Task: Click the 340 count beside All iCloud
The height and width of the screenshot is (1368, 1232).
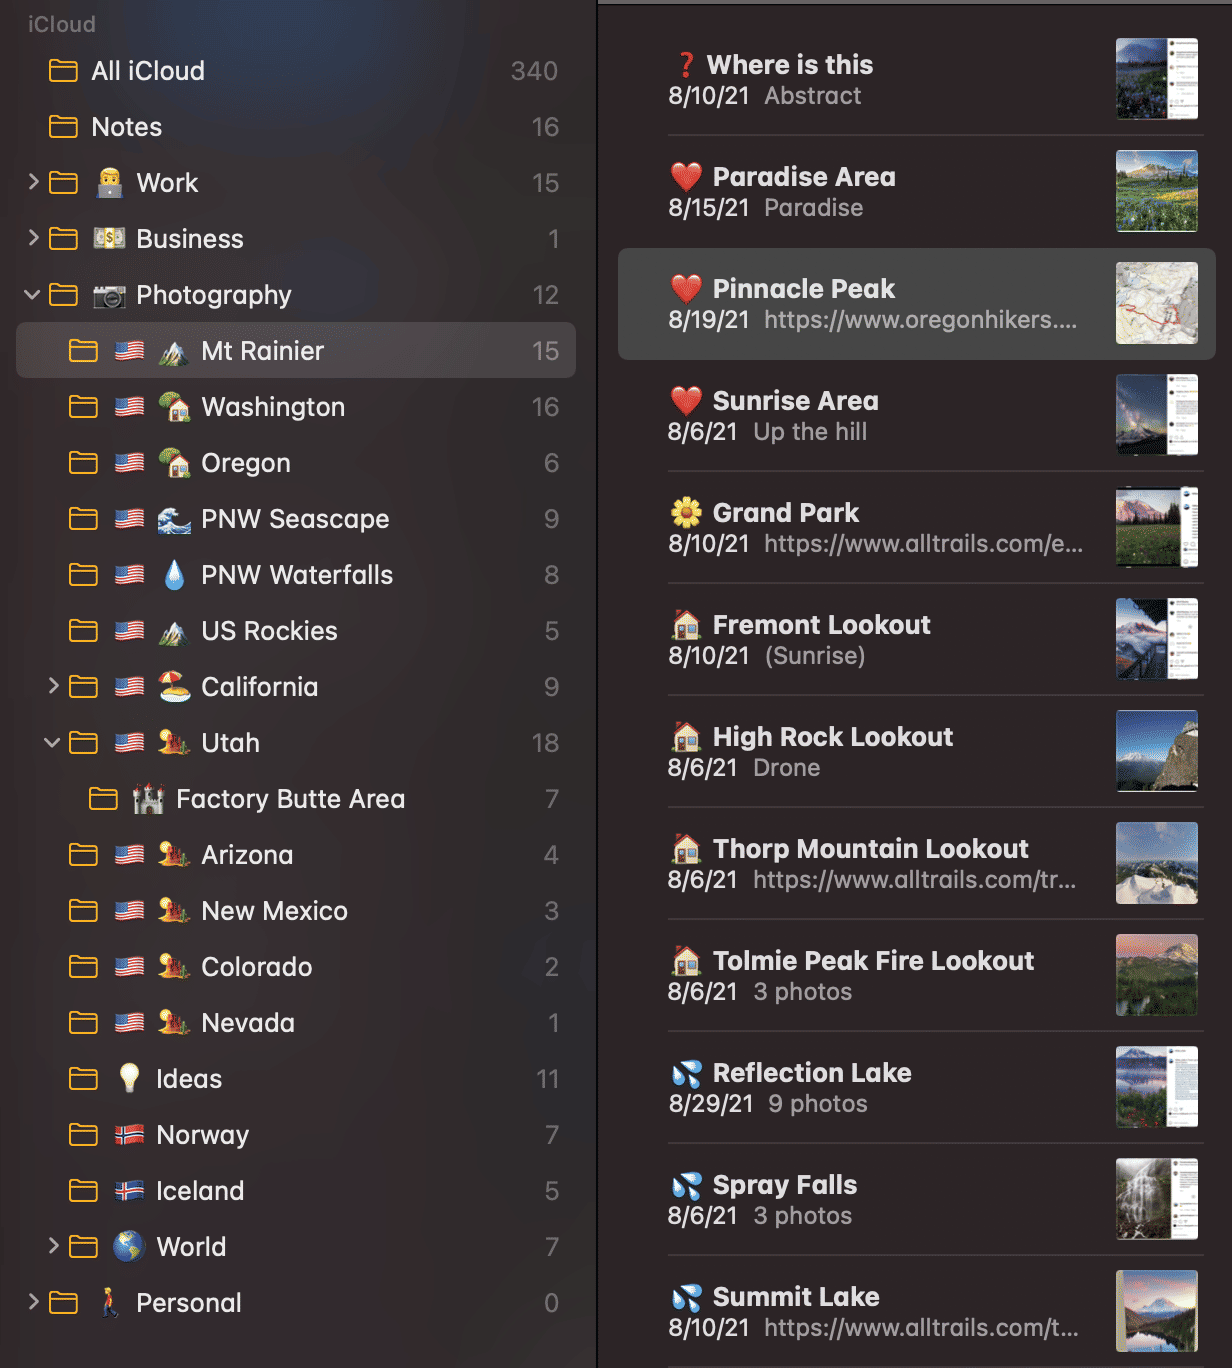Action: click(534, 71)
